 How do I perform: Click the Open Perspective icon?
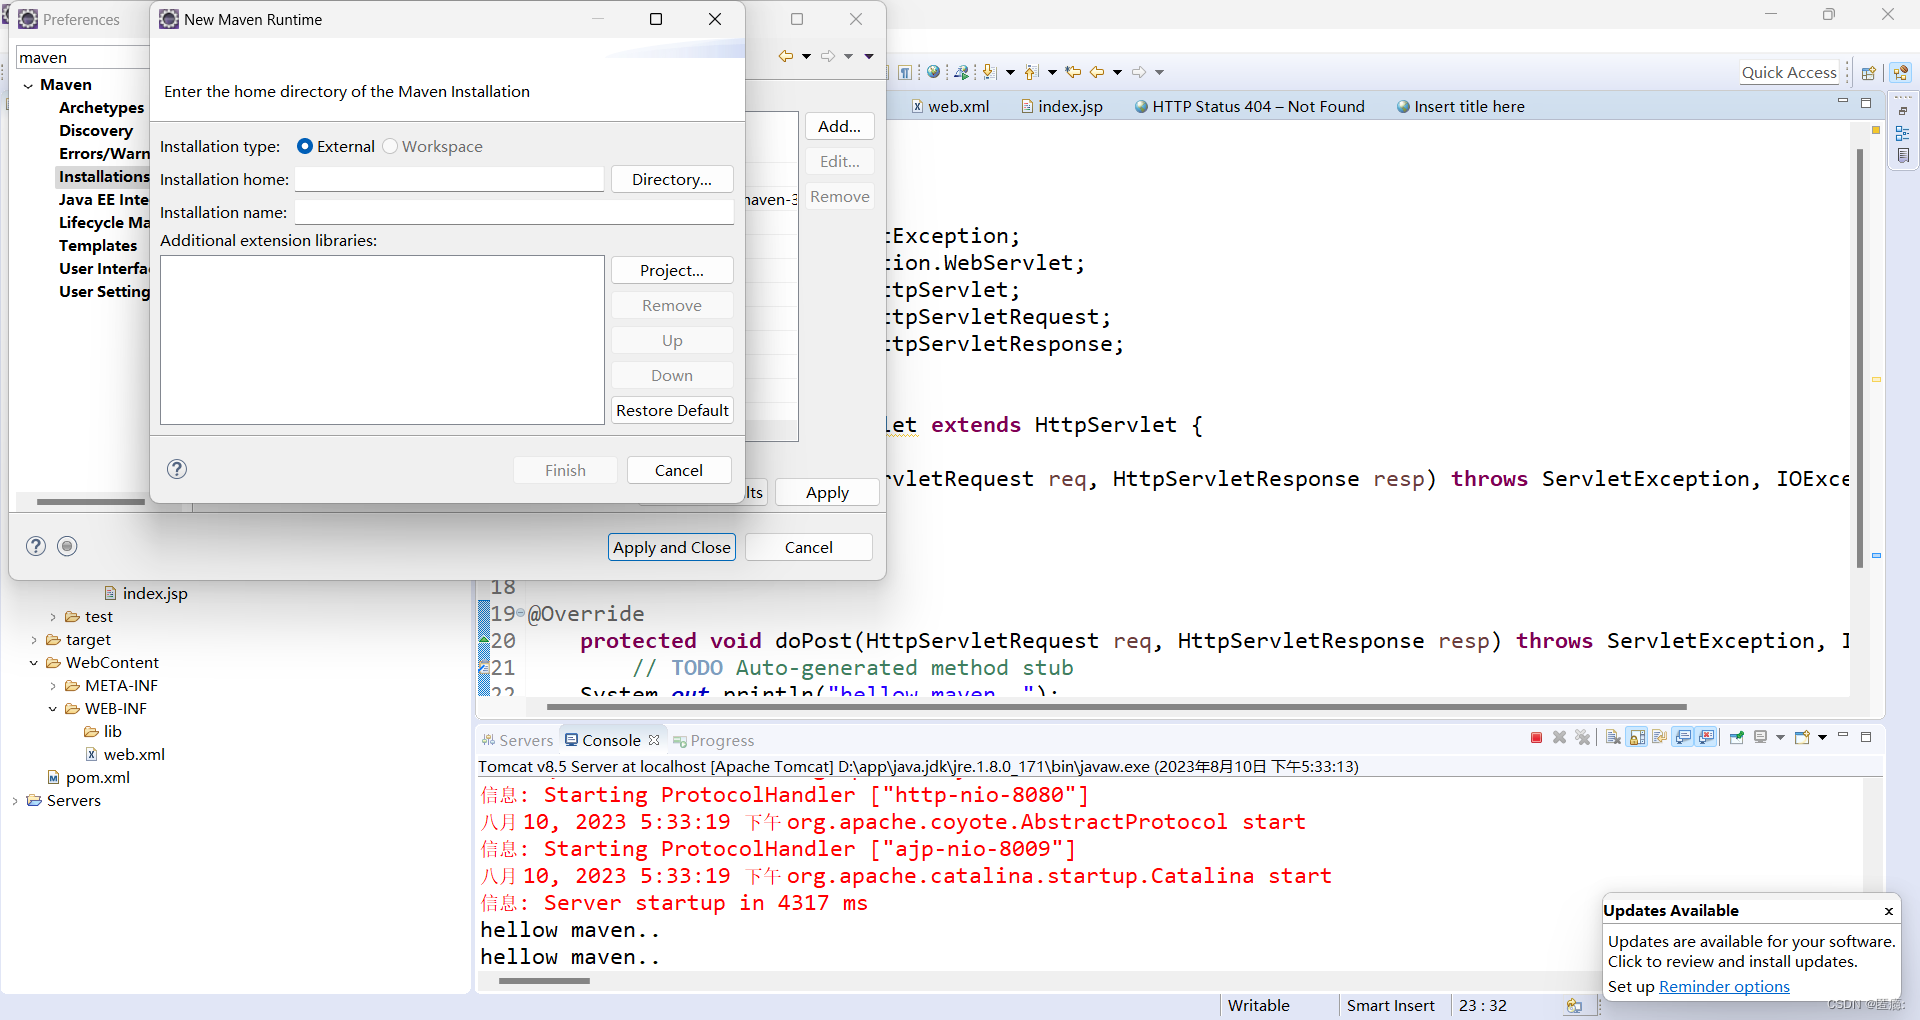tap(1868, 72)
